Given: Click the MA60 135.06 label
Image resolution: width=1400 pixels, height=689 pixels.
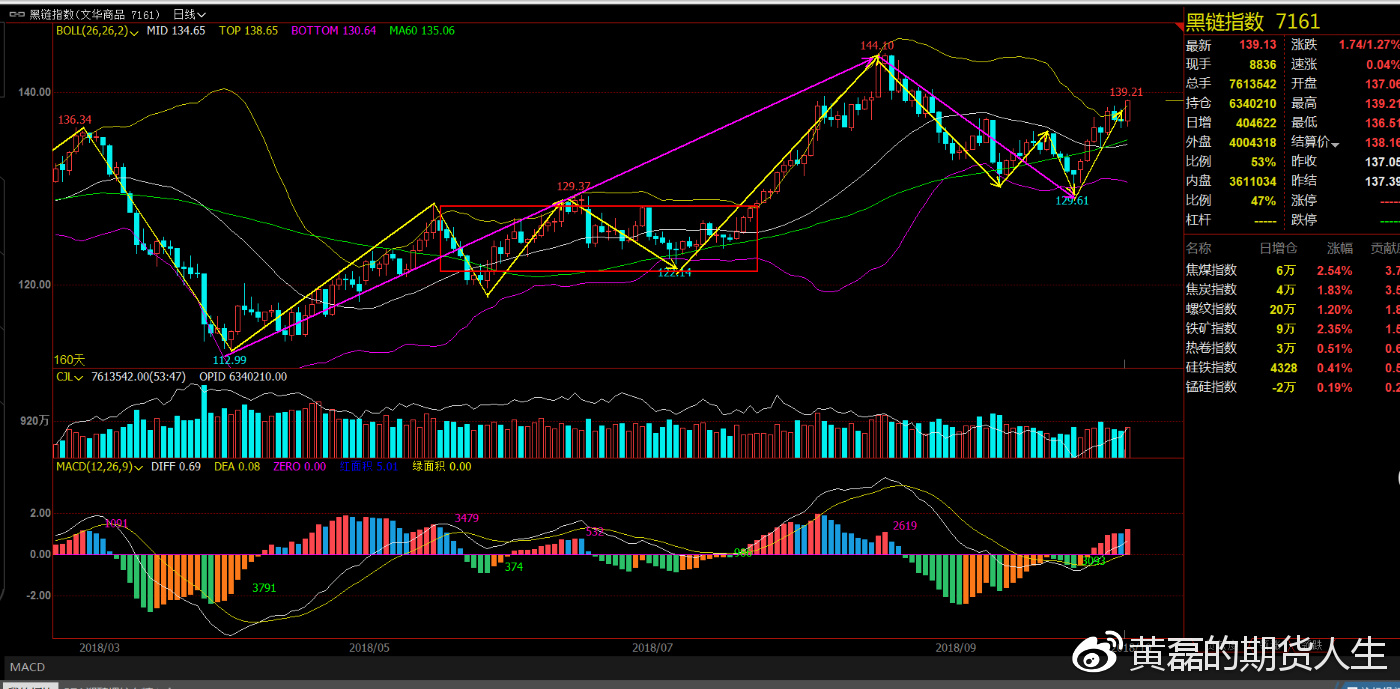Looking at the screenshot, I should (x=422, y=31).
